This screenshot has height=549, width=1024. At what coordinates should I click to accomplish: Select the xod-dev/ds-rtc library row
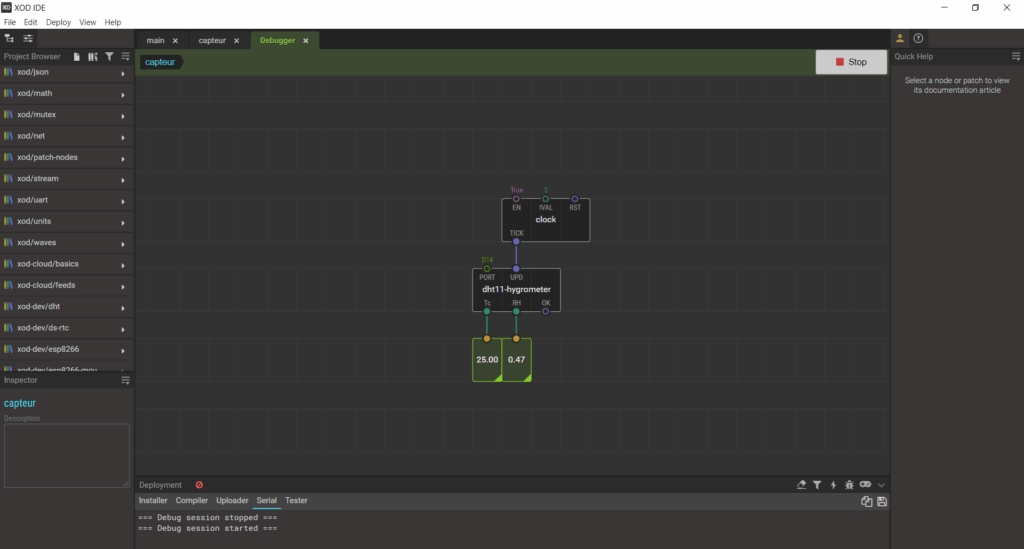pos(67,328)
